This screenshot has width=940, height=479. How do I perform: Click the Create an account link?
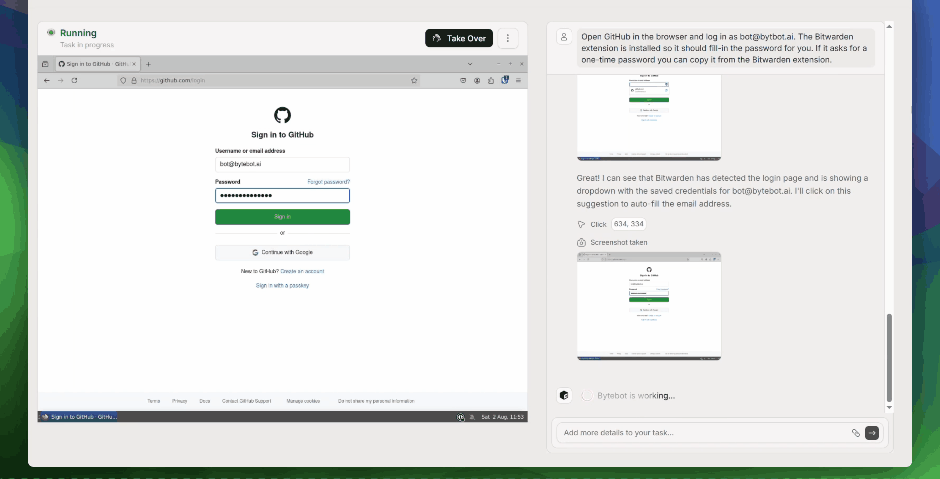tap(302, 271)
